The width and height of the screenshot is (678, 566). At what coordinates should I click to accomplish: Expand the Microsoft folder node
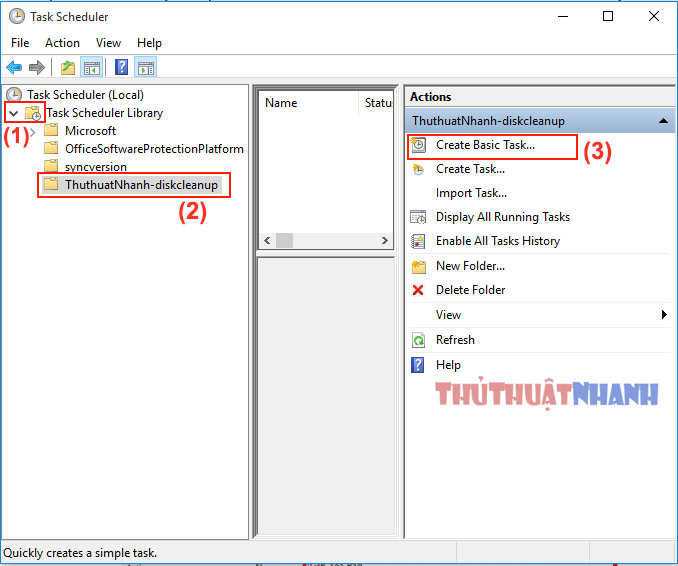pyautogui.click(x=33, y=131)
